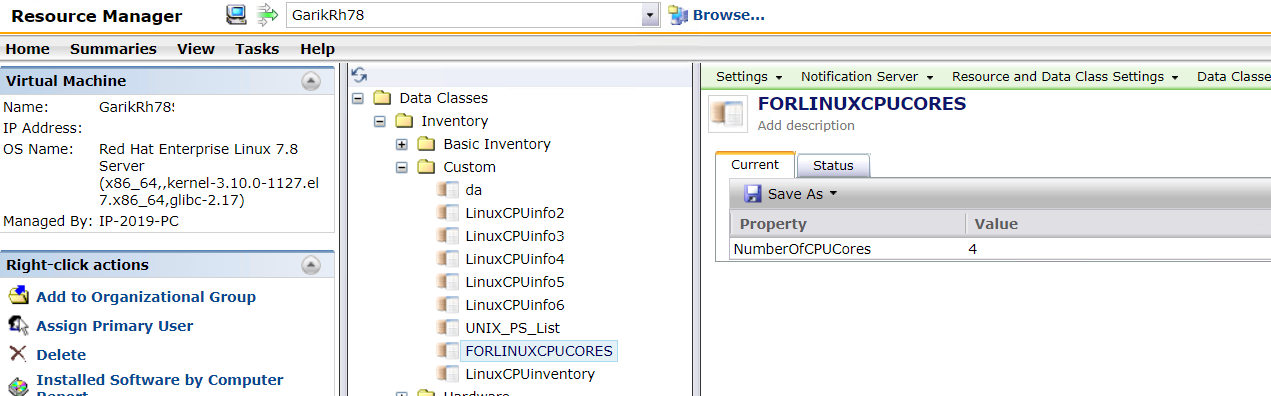
Task: Open the Settings dropdown menu
Action: click(749, 77)
